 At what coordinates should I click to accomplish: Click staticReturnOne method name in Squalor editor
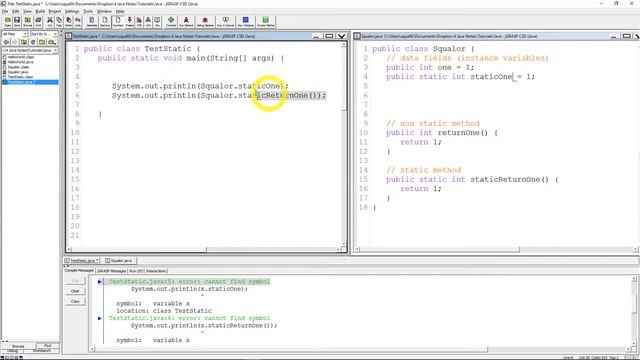[x=505, y=180]
